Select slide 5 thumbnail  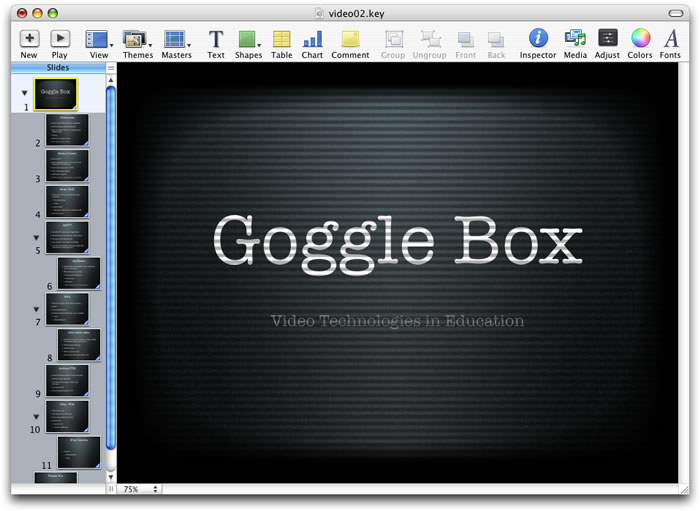[x=67, y=237]
